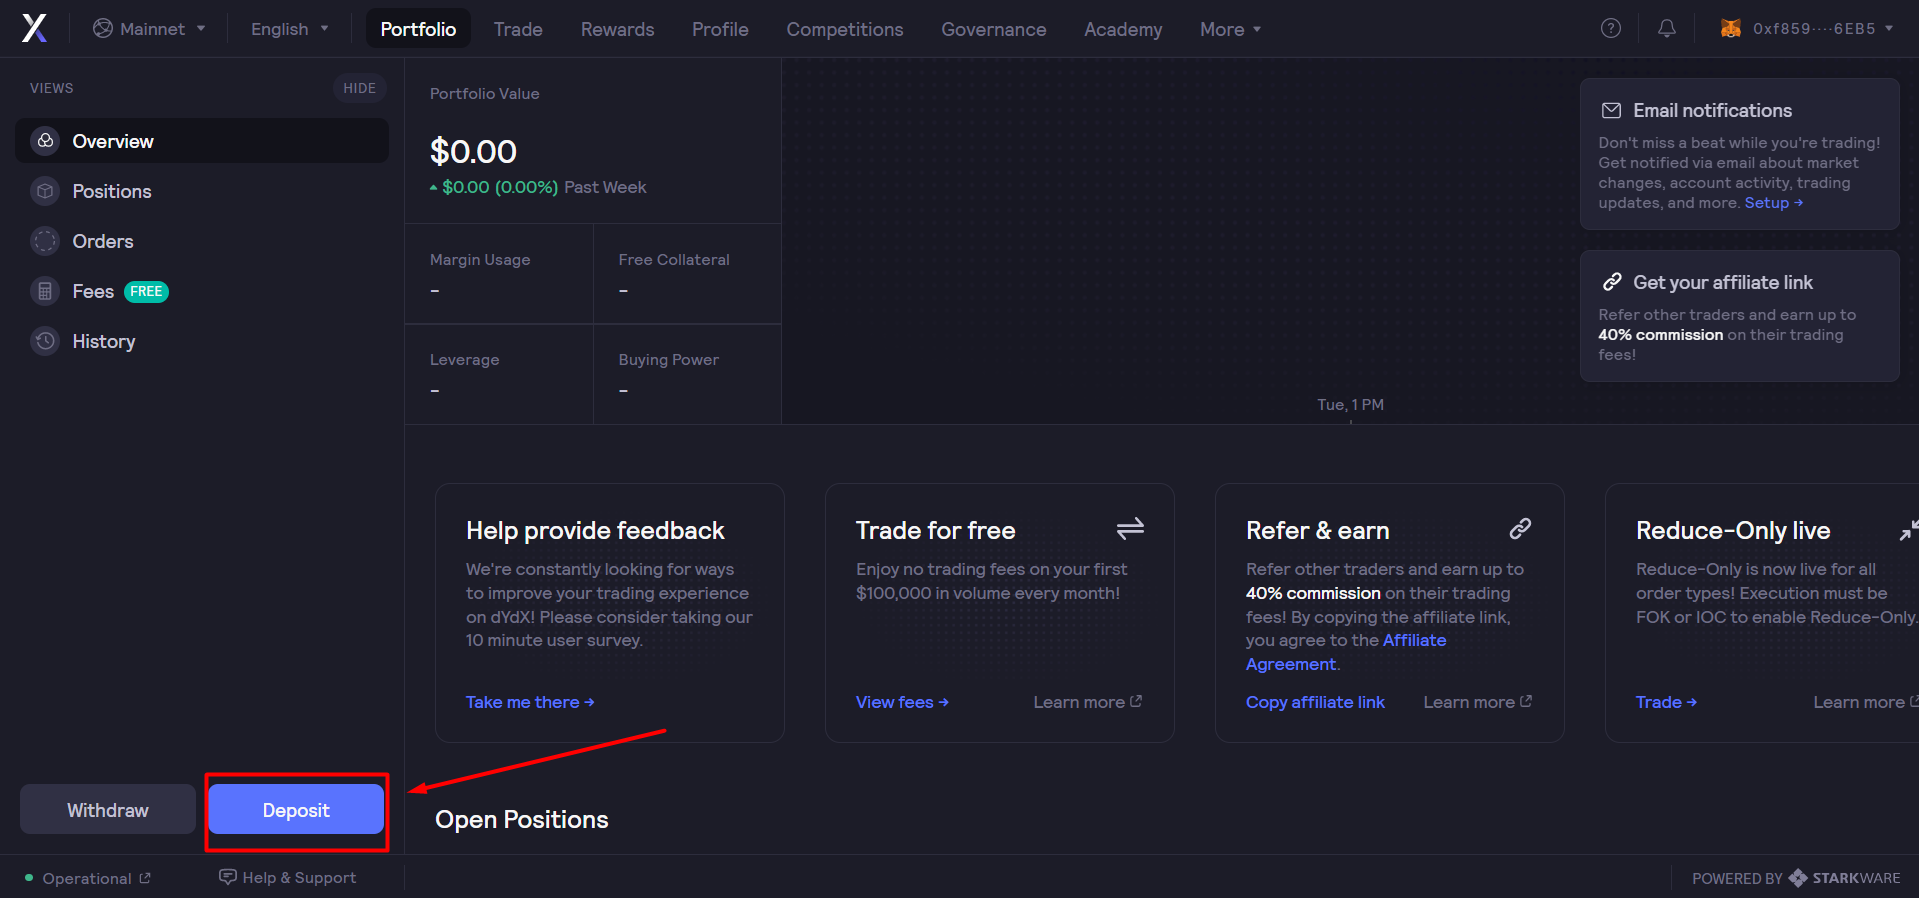Click the Withdraw button
The width and height of the screenshot is (1919, 898).
(x=108, y=809)
